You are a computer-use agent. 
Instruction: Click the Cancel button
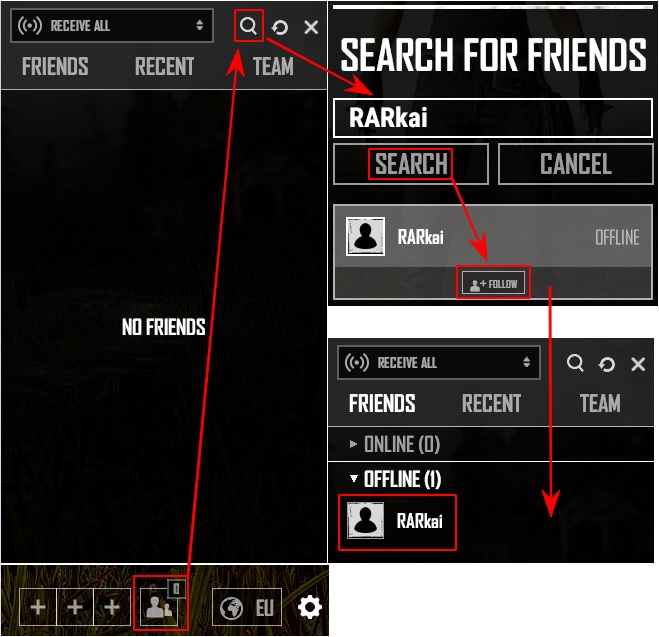(576, 164)
